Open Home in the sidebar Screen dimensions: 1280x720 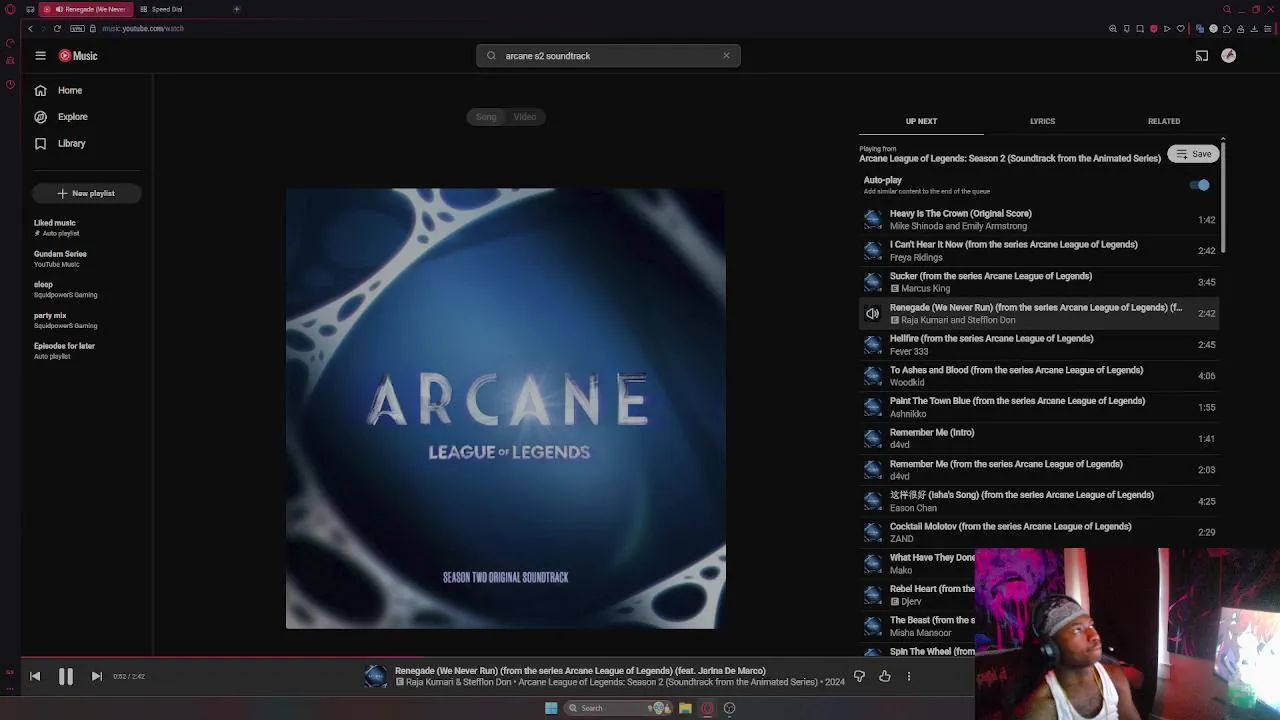58,90
